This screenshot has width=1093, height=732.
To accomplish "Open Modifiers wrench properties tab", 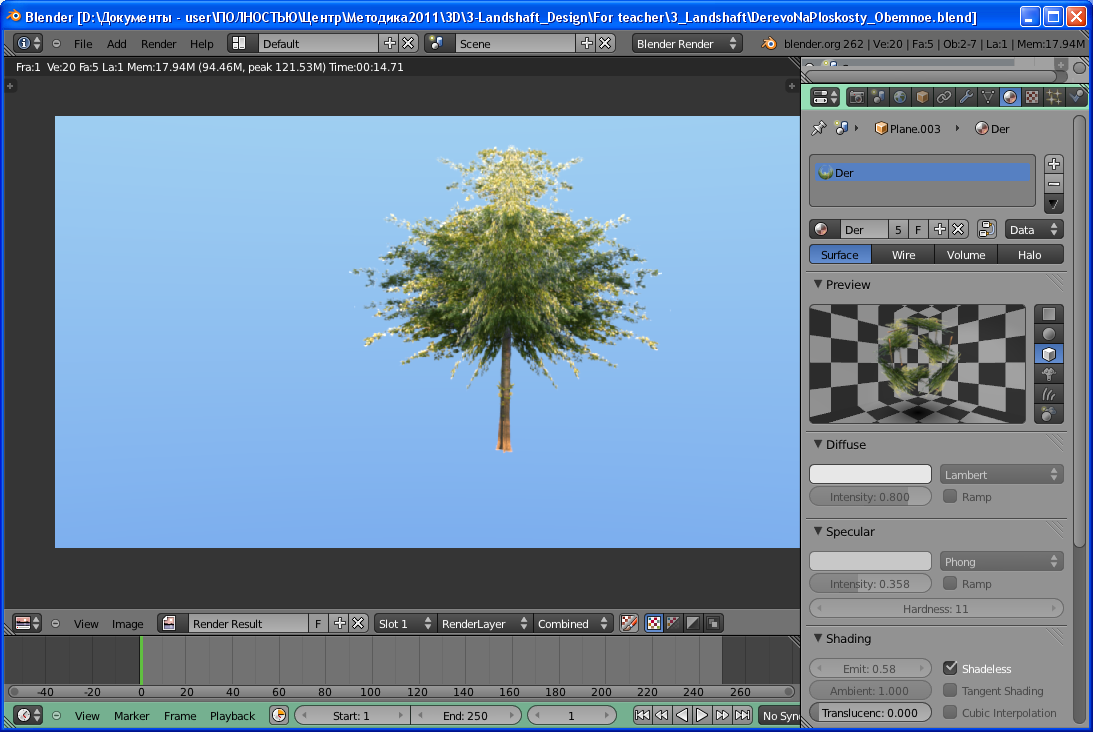I will click(x=966, y=97).
